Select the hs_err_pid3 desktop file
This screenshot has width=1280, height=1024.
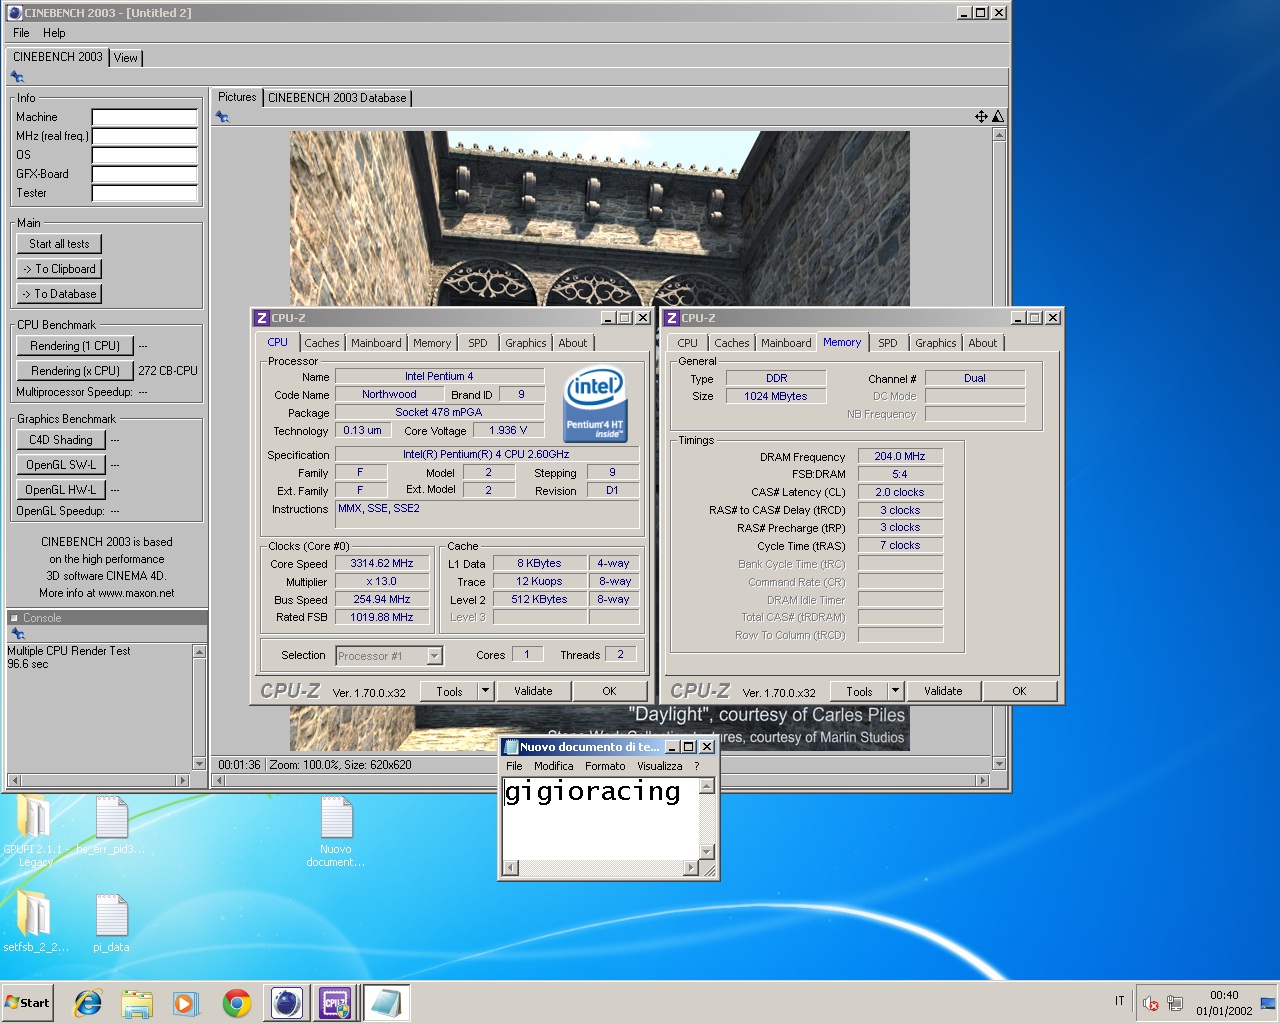pos(111,826)
